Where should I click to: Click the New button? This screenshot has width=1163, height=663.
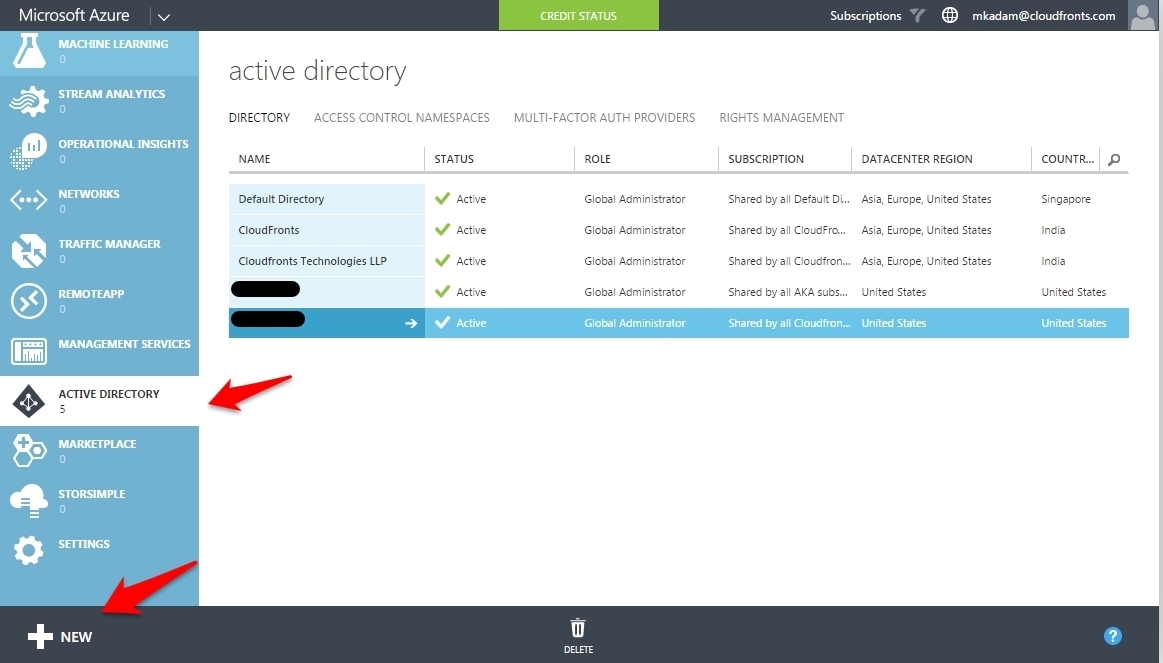(x=59, y=636)
